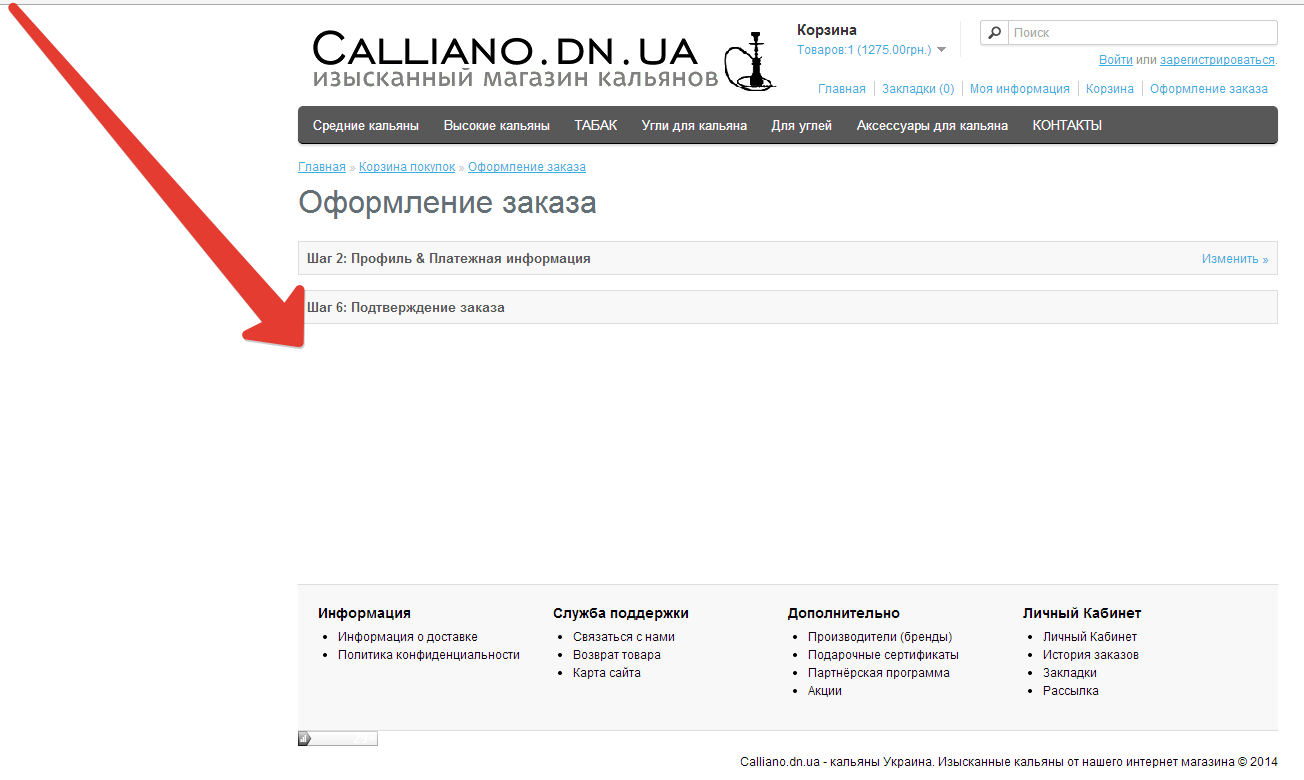Open "Моя информация" account link

tap(1020, 89)
